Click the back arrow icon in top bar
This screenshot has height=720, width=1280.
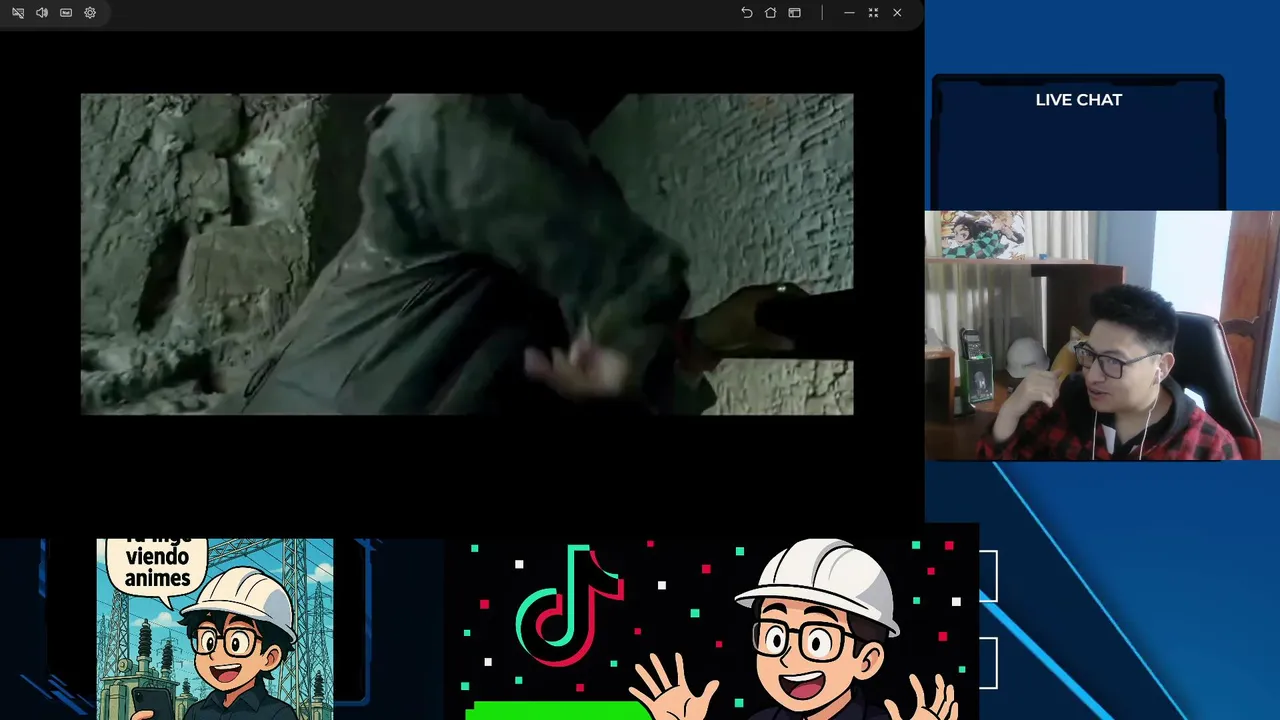[746, 13]
